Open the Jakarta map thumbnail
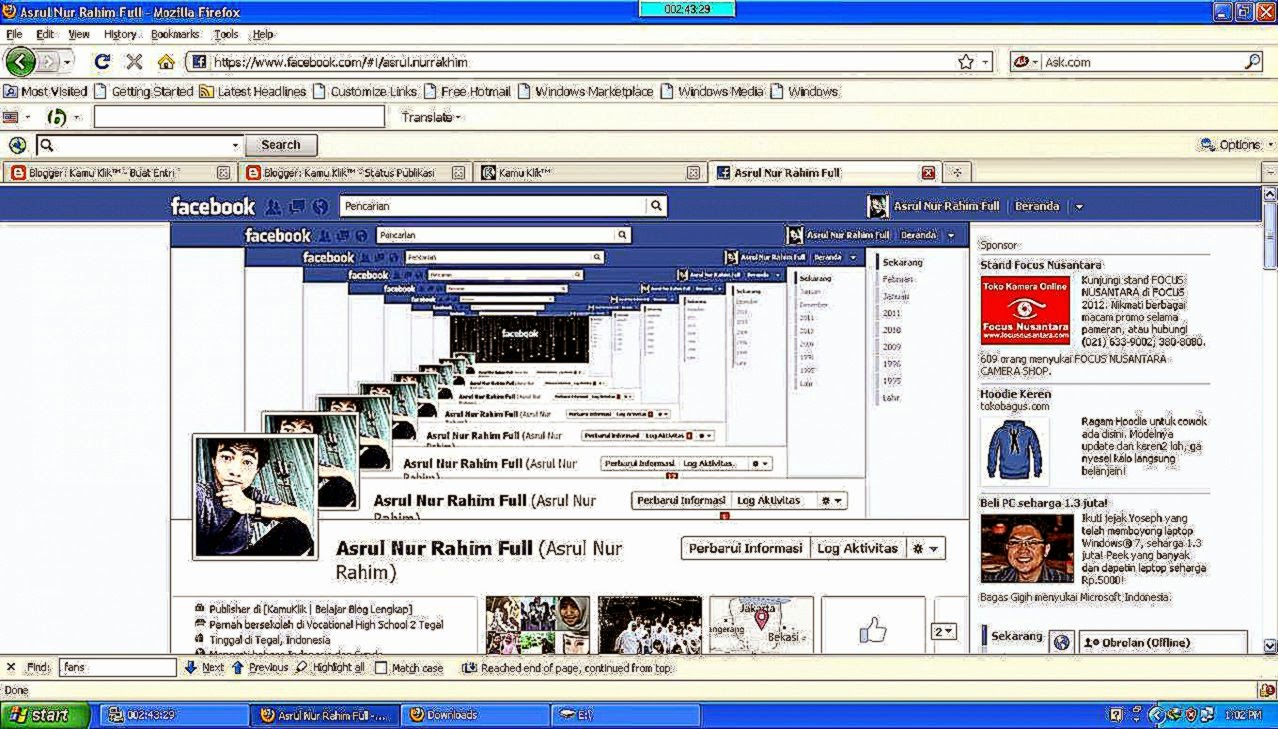 (x=761, y=626)
